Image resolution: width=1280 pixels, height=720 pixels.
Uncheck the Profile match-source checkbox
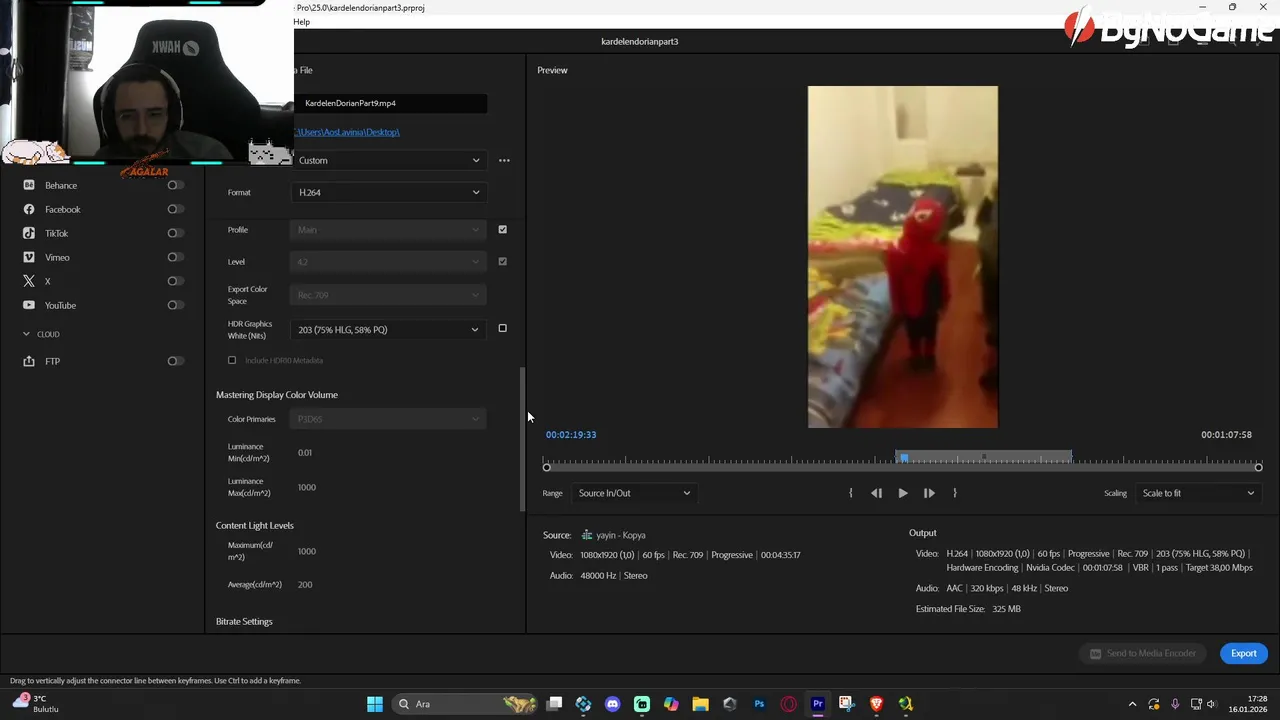502,230
